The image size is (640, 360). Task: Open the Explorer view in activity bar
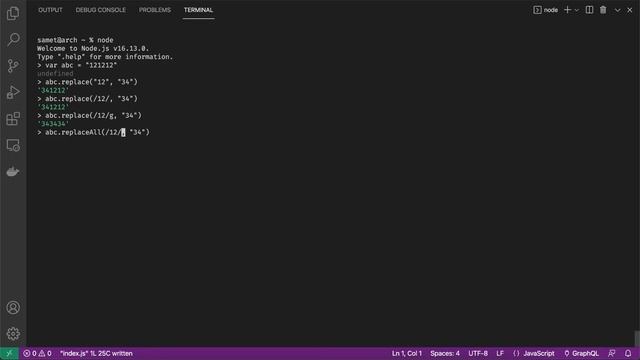tap(13, 13)
